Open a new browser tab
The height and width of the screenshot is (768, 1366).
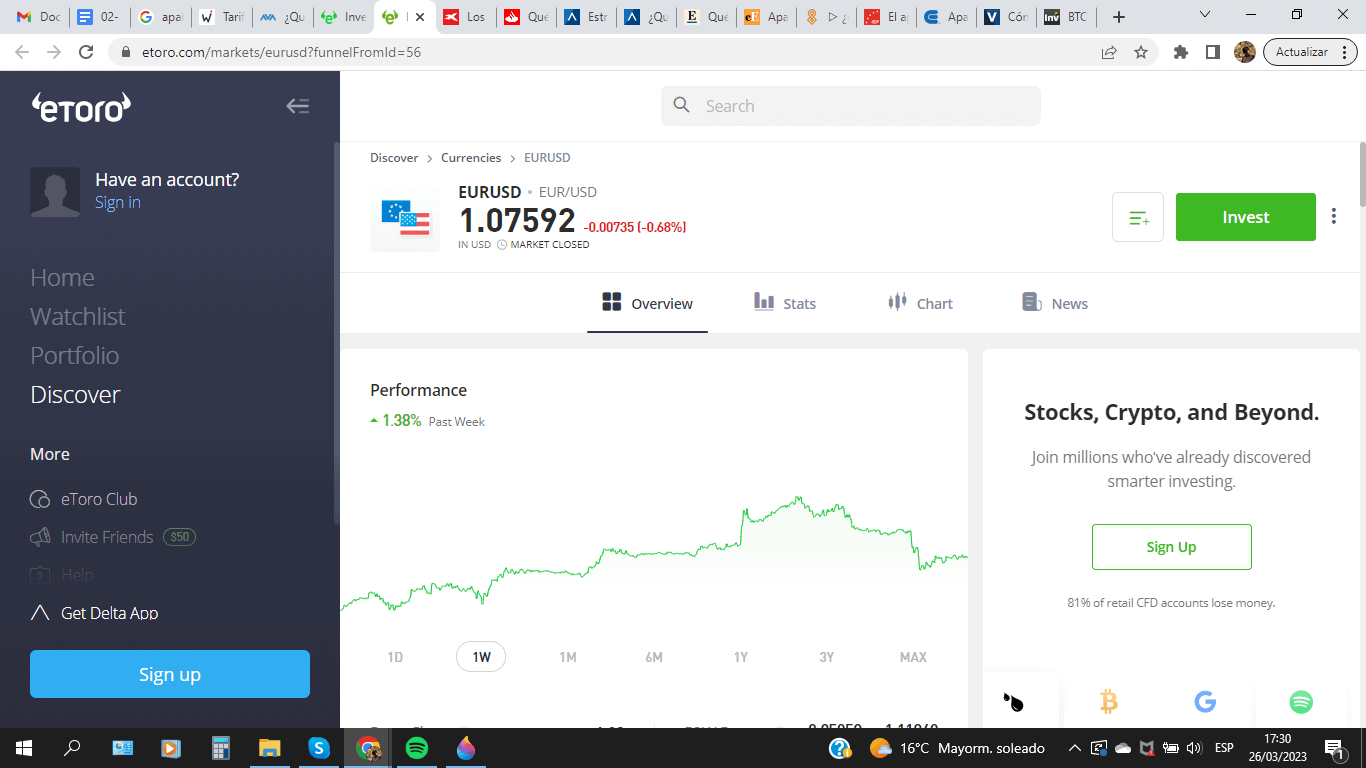click(x=1119, y=17)
